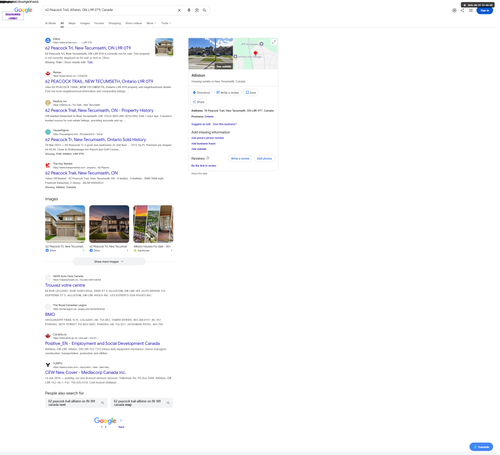Open '62 Peacock Trail, New Tecumseth, ON' result

(81, 173)
